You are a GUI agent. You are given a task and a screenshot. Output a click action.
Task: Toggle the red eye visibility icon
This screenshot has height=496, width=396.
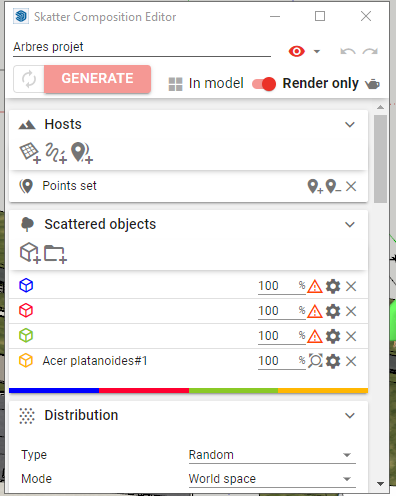click(297, 51)
